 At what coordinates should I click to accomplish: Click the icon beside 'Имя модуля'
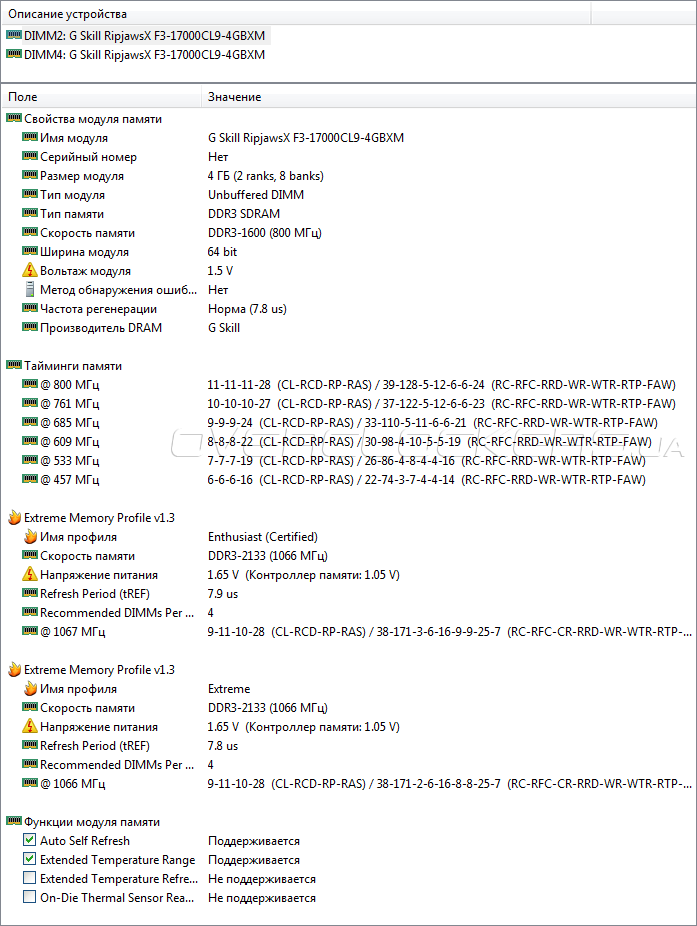[30, 137]
